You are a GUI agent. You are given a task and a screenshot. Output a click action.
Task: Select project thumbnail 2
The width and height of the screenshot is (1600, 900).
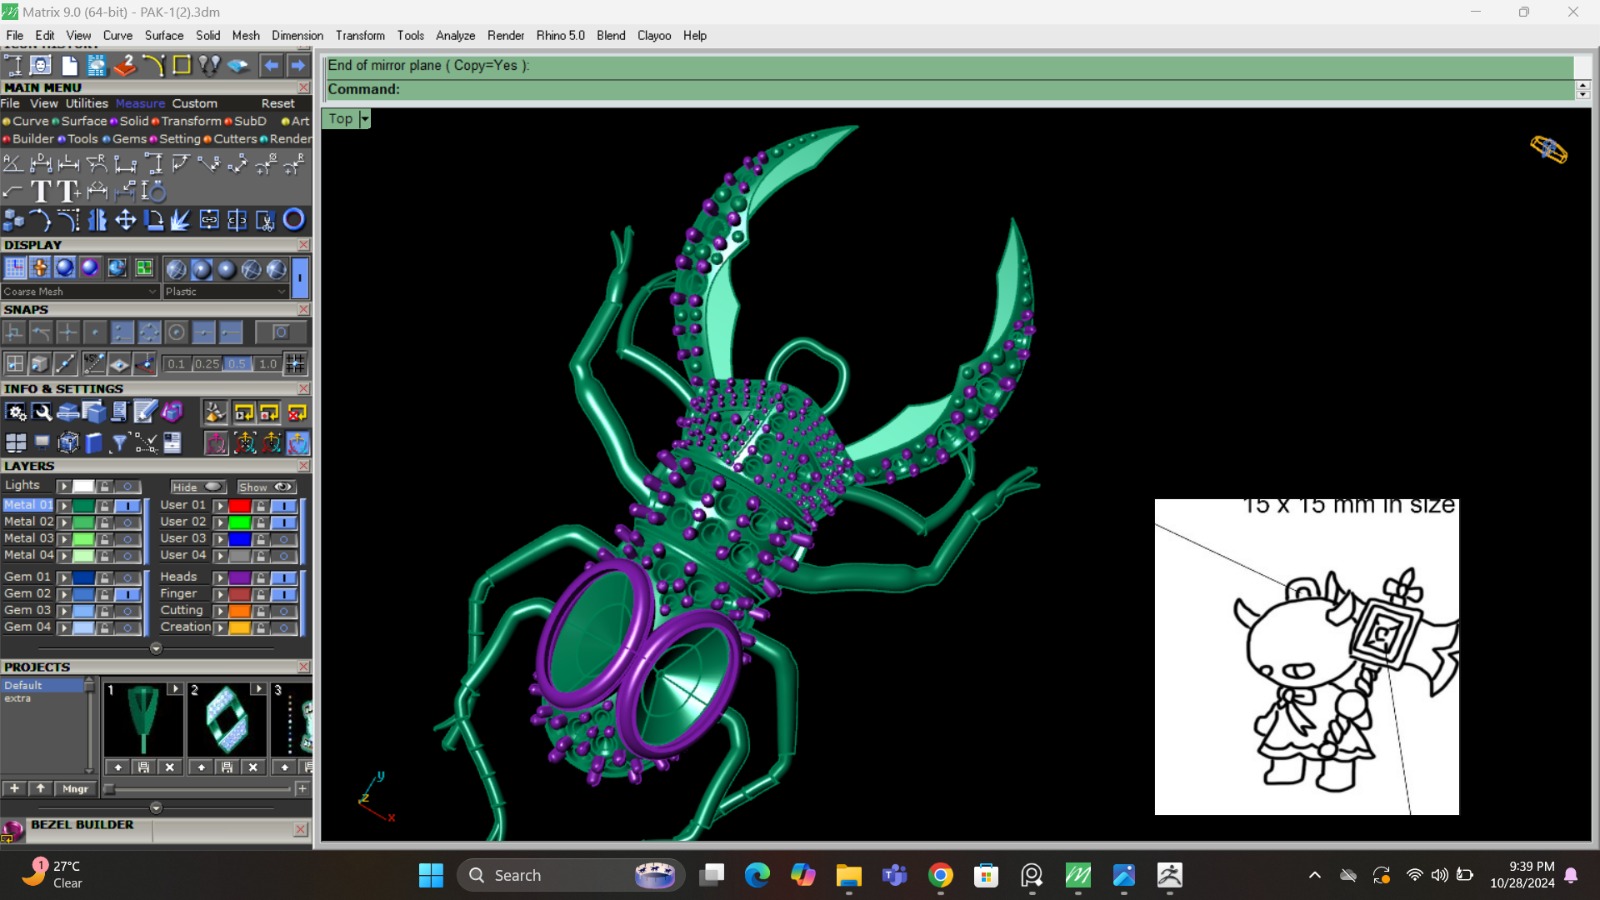(x=227, y=720)
